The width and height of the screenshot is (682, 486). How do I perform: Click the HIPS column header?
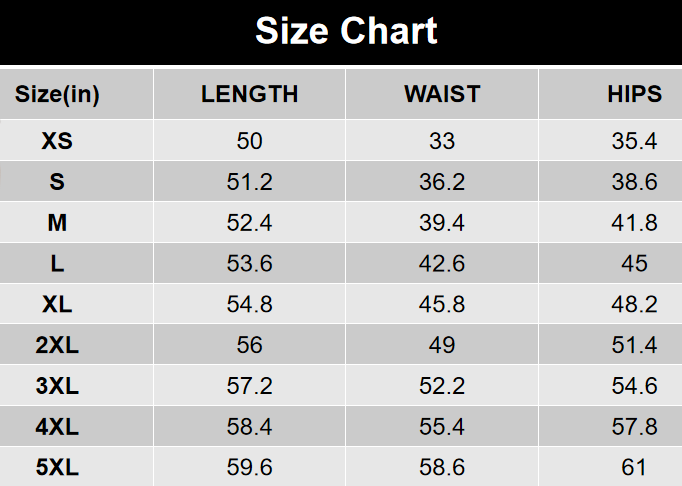634,95
